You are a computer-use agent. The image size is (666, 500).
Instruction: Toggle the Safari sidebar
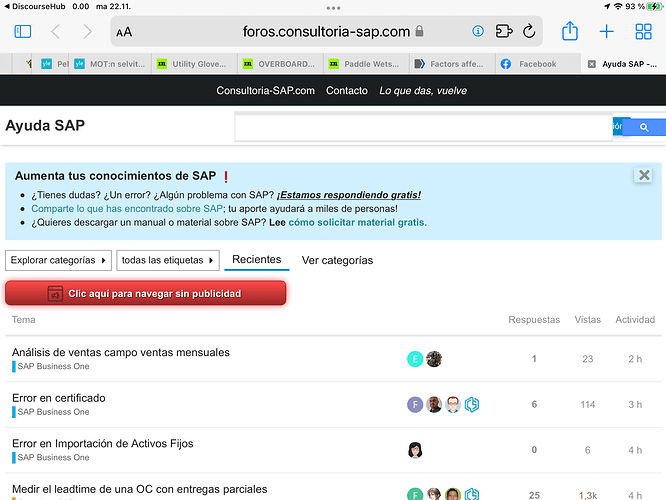coord(23,31)
